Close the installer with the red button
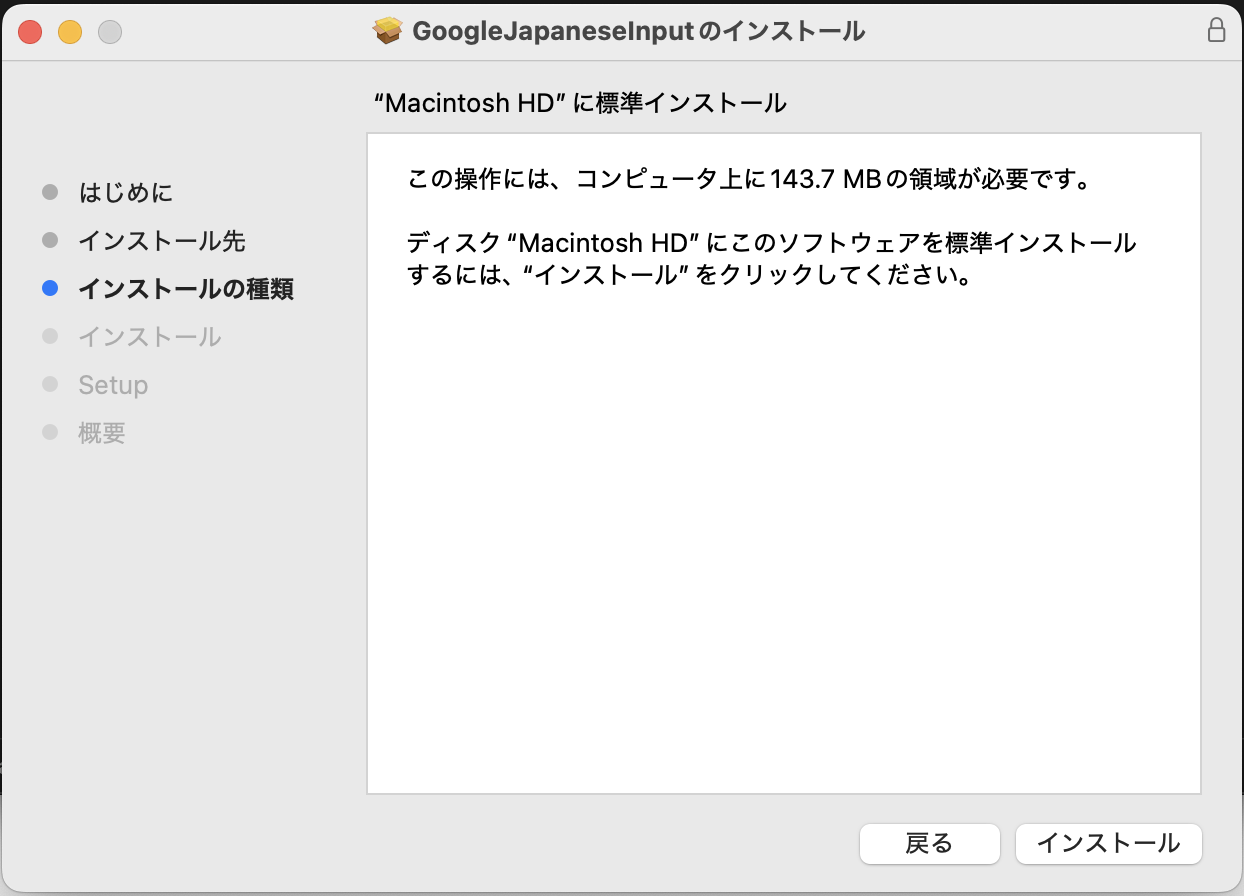 coord(30,32)
